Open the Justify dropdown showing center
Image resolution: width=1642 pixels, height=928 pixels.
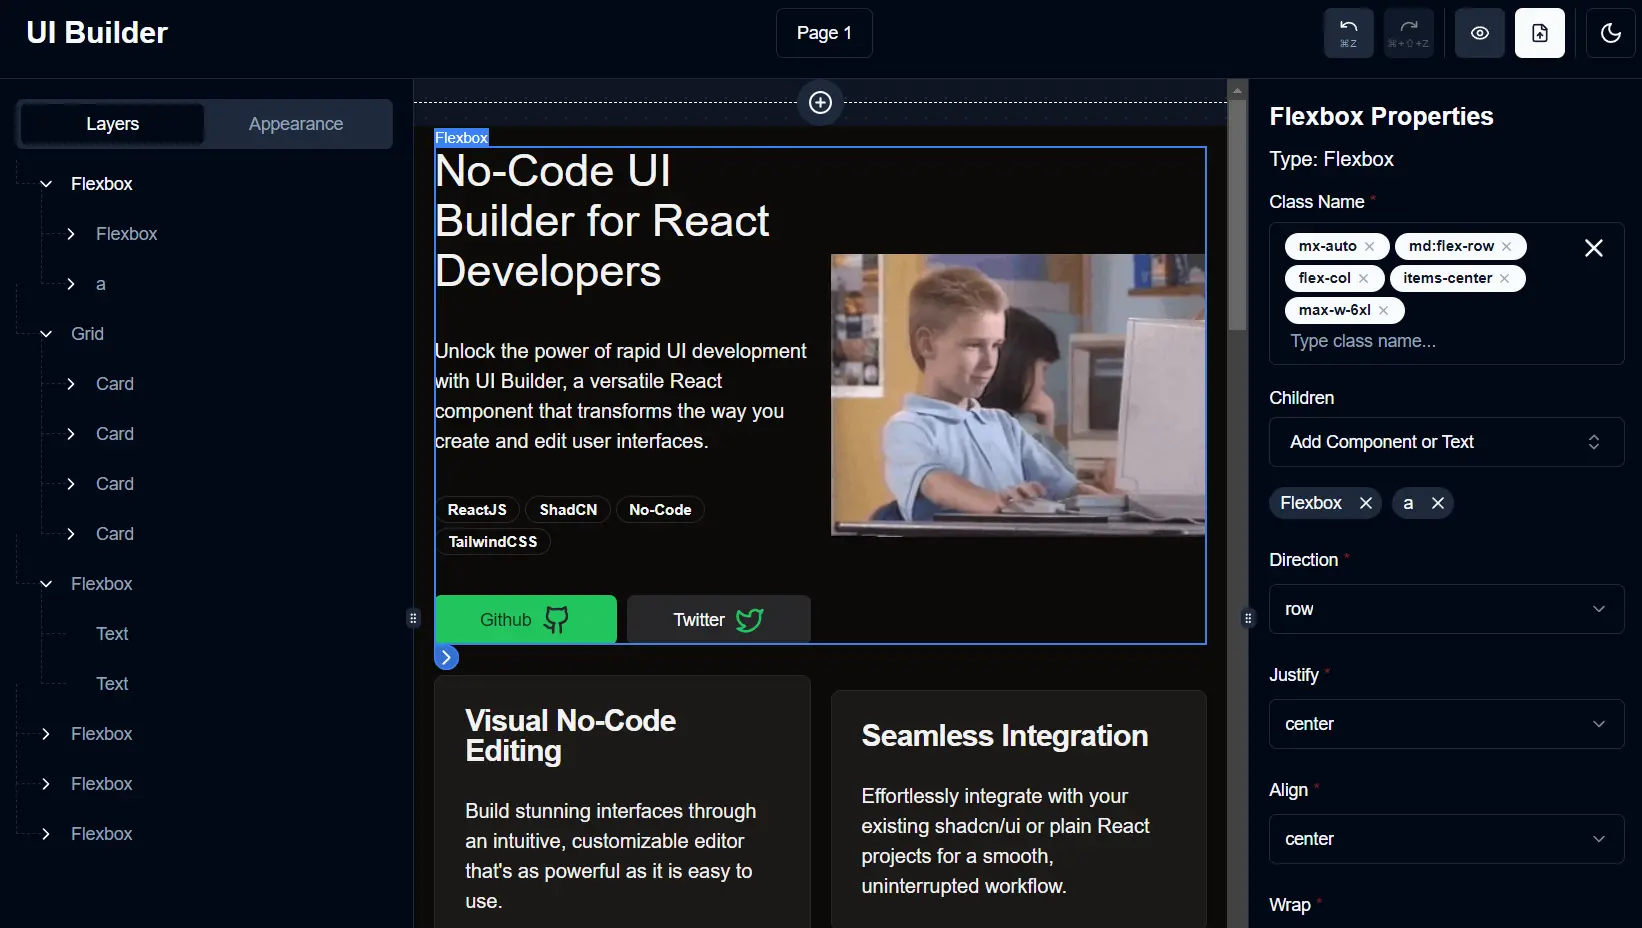click(1446, 724)
